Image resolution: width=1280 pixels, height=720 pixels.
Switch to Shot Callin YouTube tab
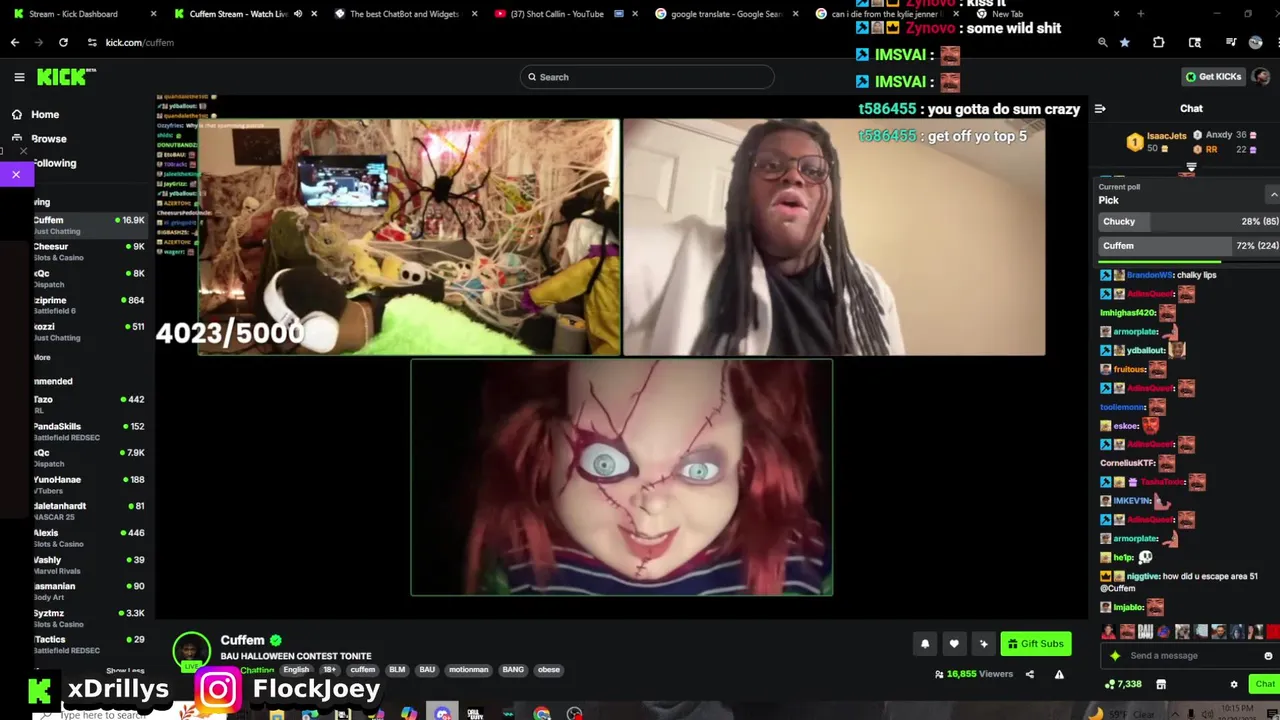coord(566,14)
